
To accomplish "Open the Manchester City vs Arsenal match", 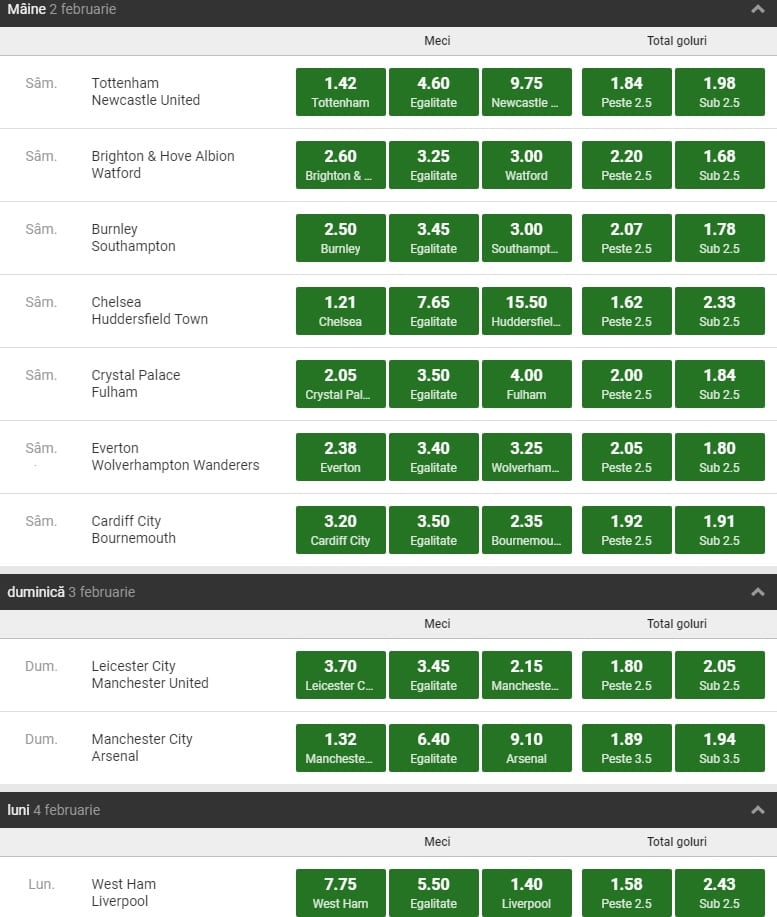I will click(x=142, y=748).
